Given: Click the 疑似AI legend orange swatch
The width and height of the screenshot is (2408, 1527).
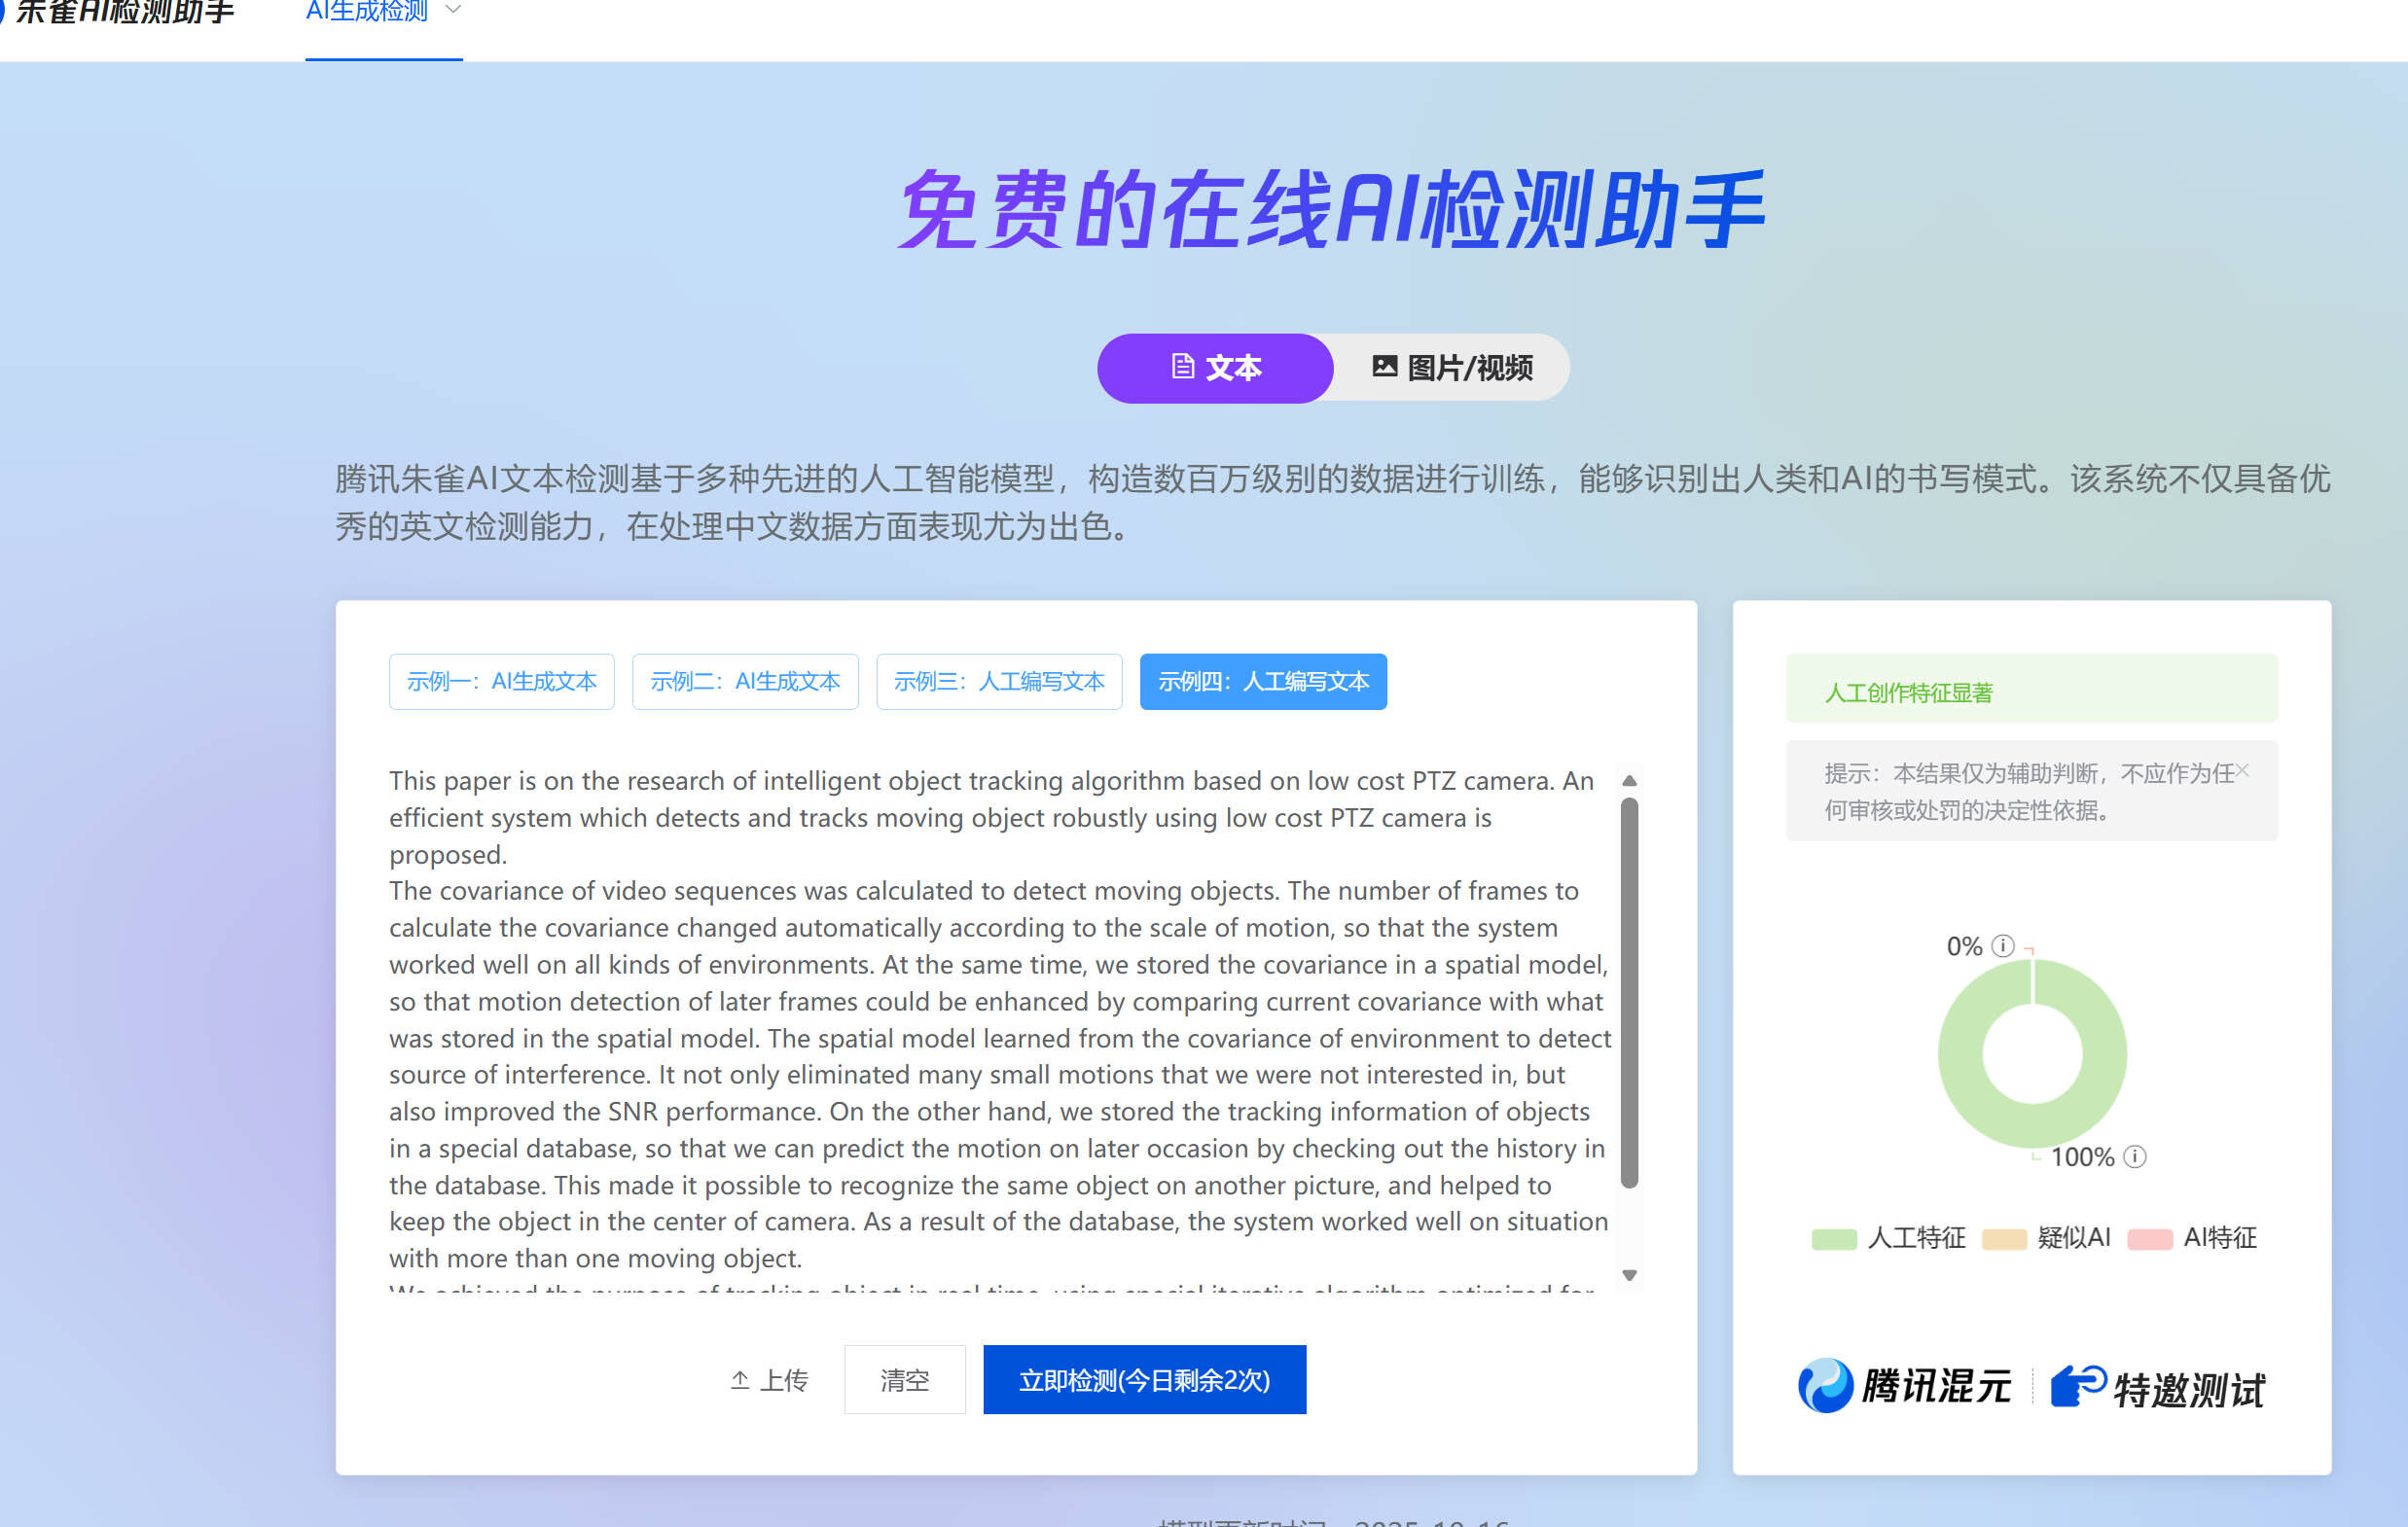Looking at the screenshot, I should pos(2004,1239).
